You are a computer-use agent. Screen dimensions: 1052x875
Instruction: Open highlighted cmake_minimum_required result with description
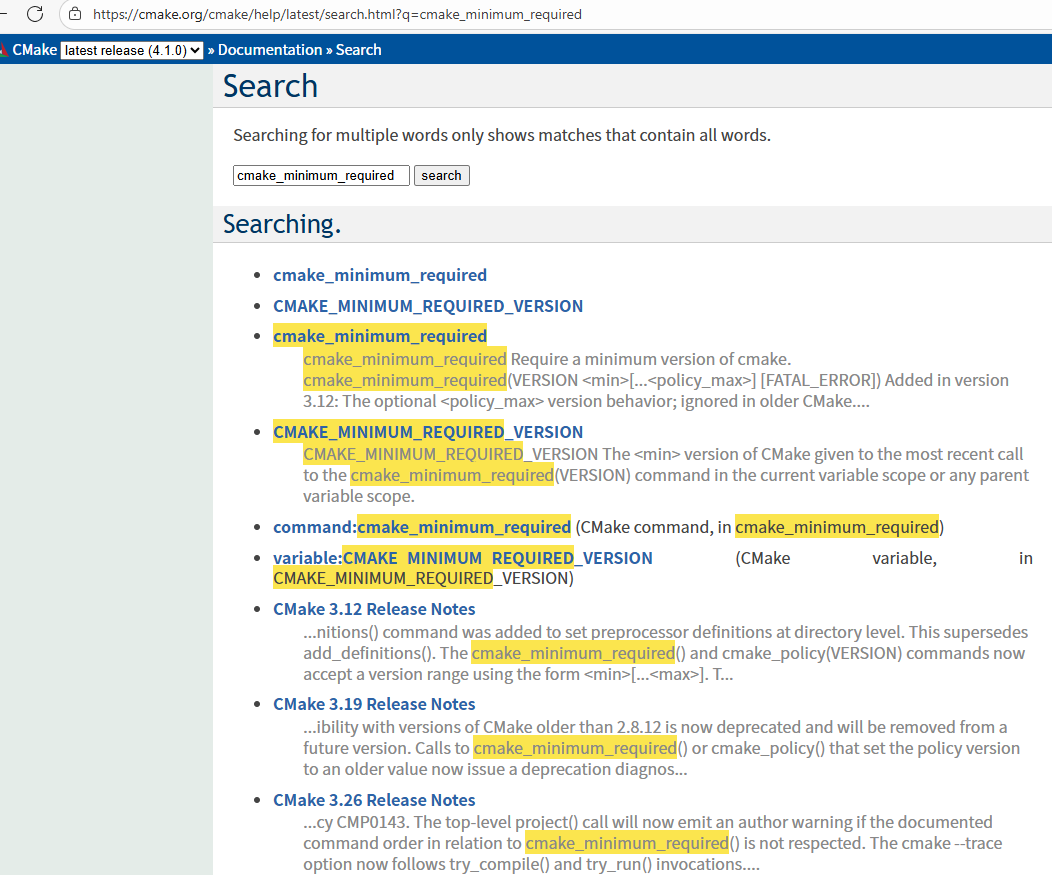click(x=380, y=336)
